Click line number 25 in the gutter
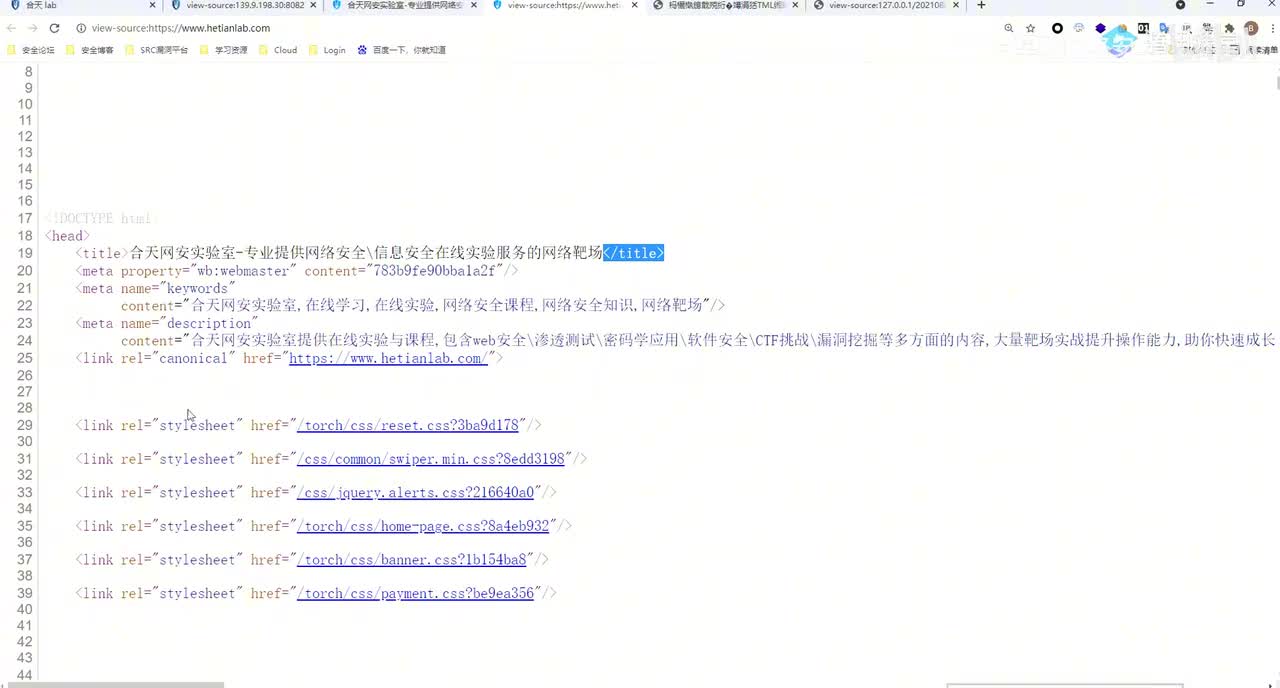This screenshot has width=1280, height=688. point(25,358)
